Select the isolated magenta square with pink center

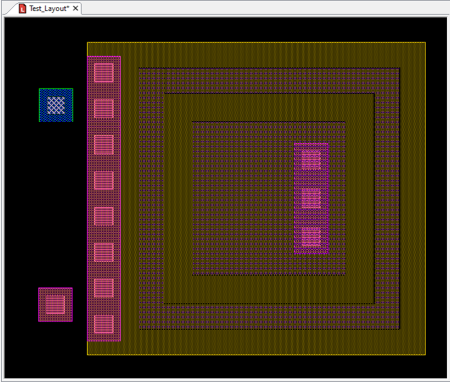pos(55,305)
